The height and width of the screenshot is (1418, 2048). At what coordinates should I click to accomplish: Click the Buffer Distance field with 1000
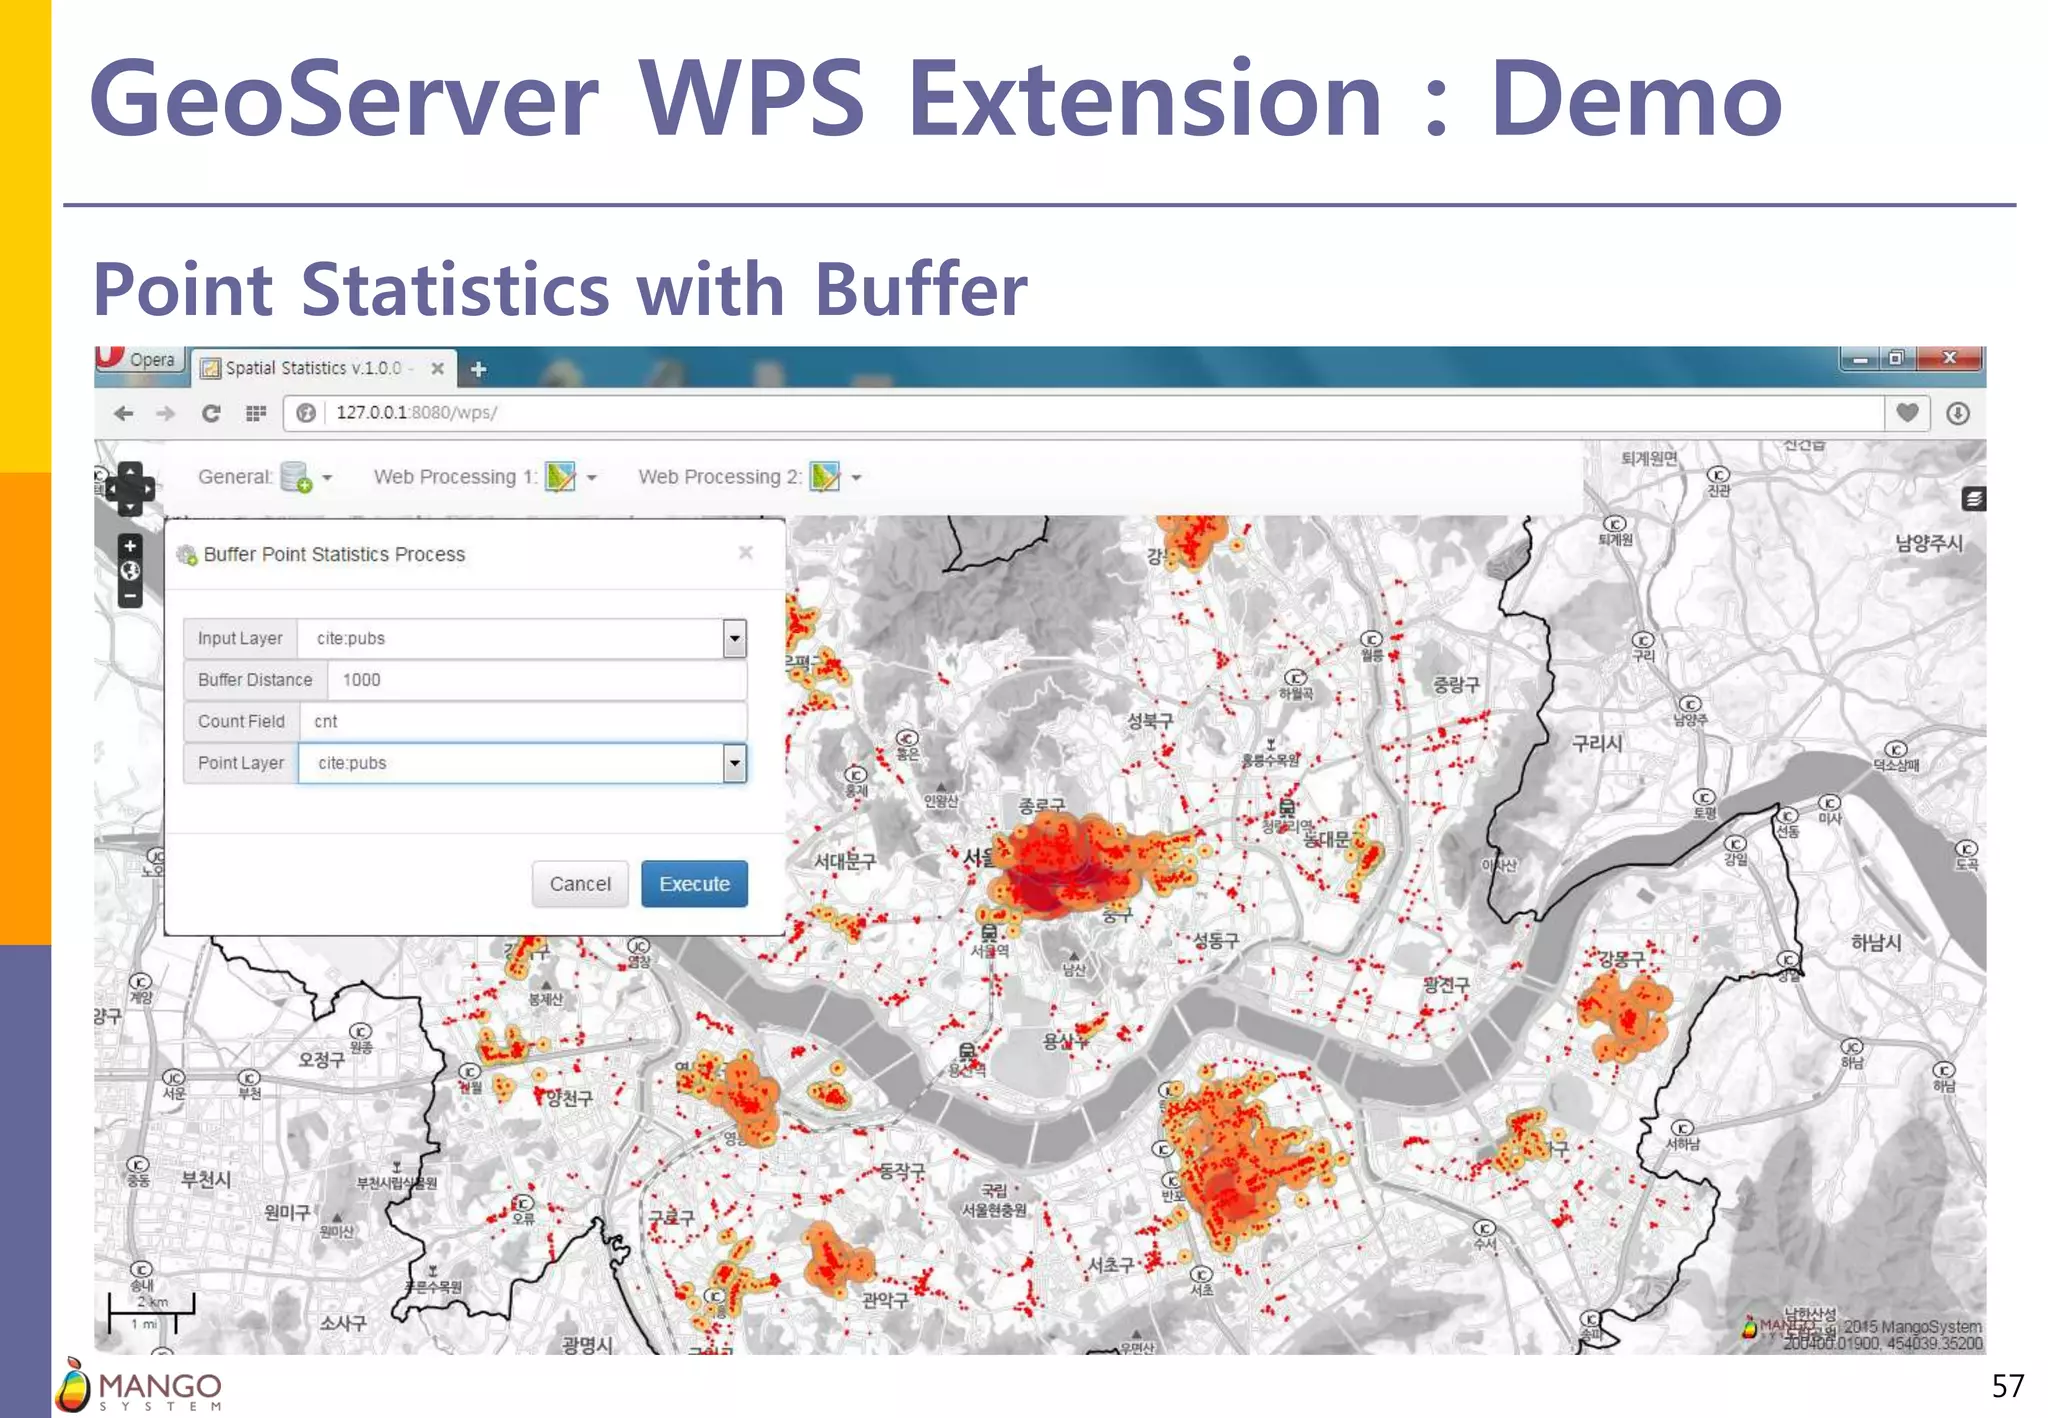pyautogui.click(x=537, y=680)
